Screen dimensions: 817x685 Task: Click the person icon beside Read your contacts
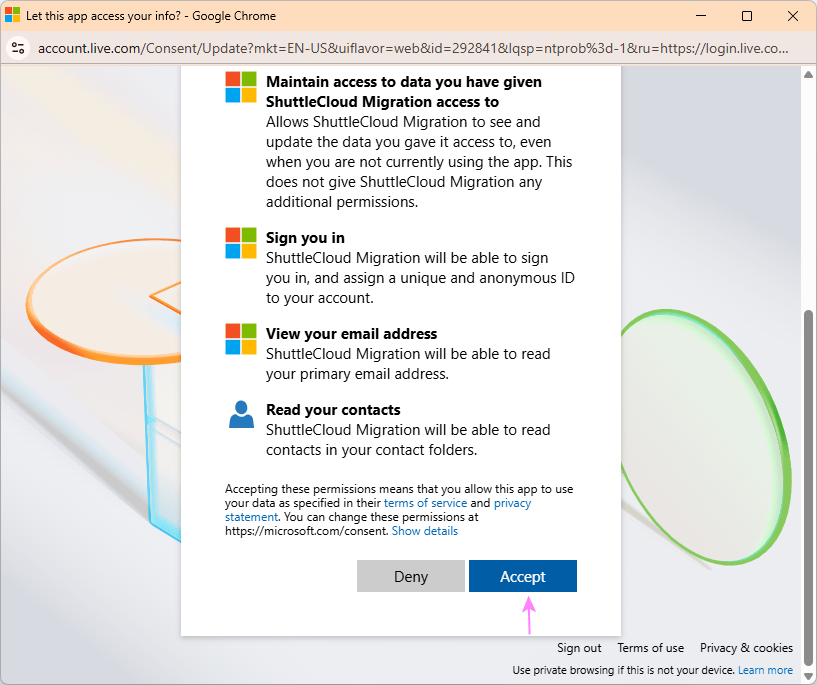(241, 415)
